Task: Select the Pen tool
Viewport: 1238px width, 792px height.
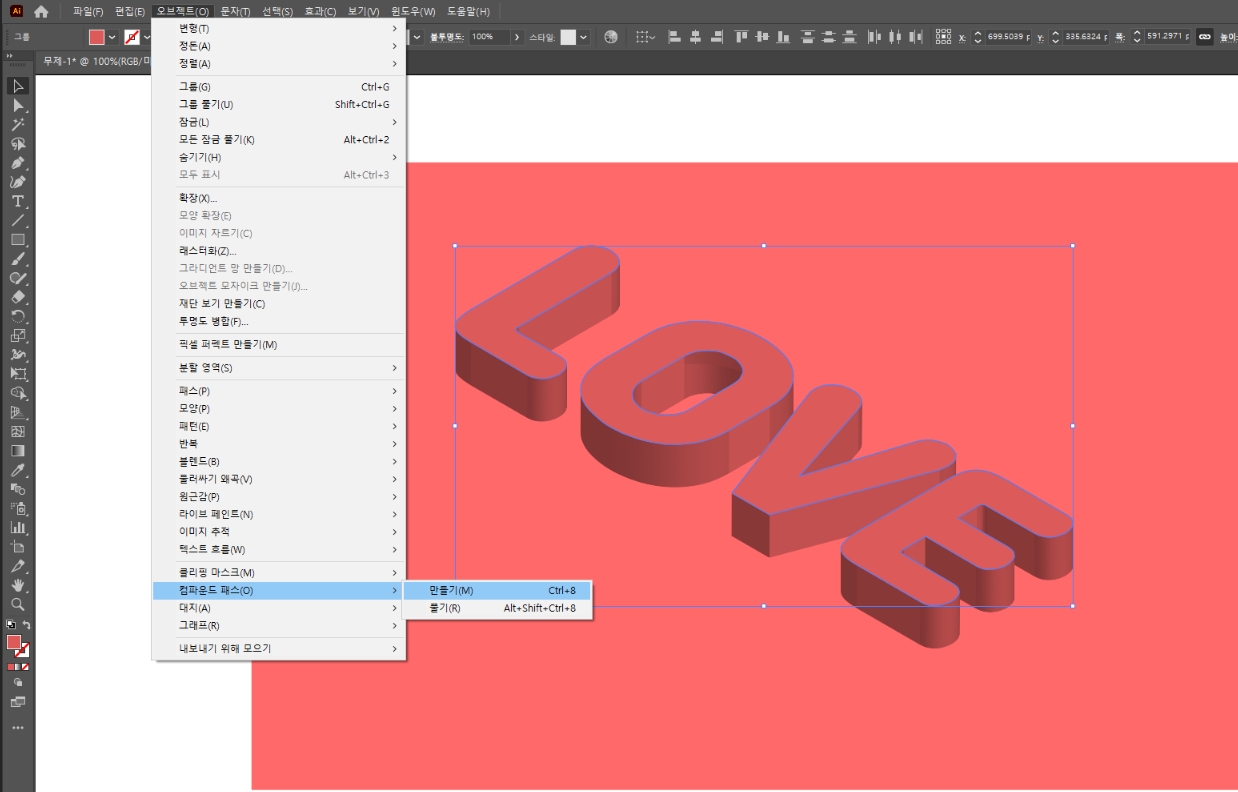Action: pos(18,162)
